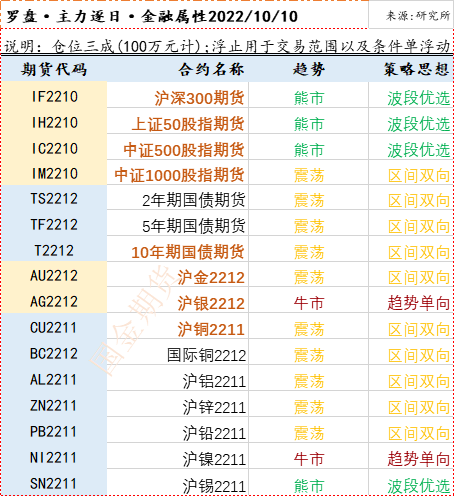Image resolution: width=454 pixels, height=496 pixels.
Task: Click 趋势单向 strategy in the AG2212 row
Action: (419, 303)
